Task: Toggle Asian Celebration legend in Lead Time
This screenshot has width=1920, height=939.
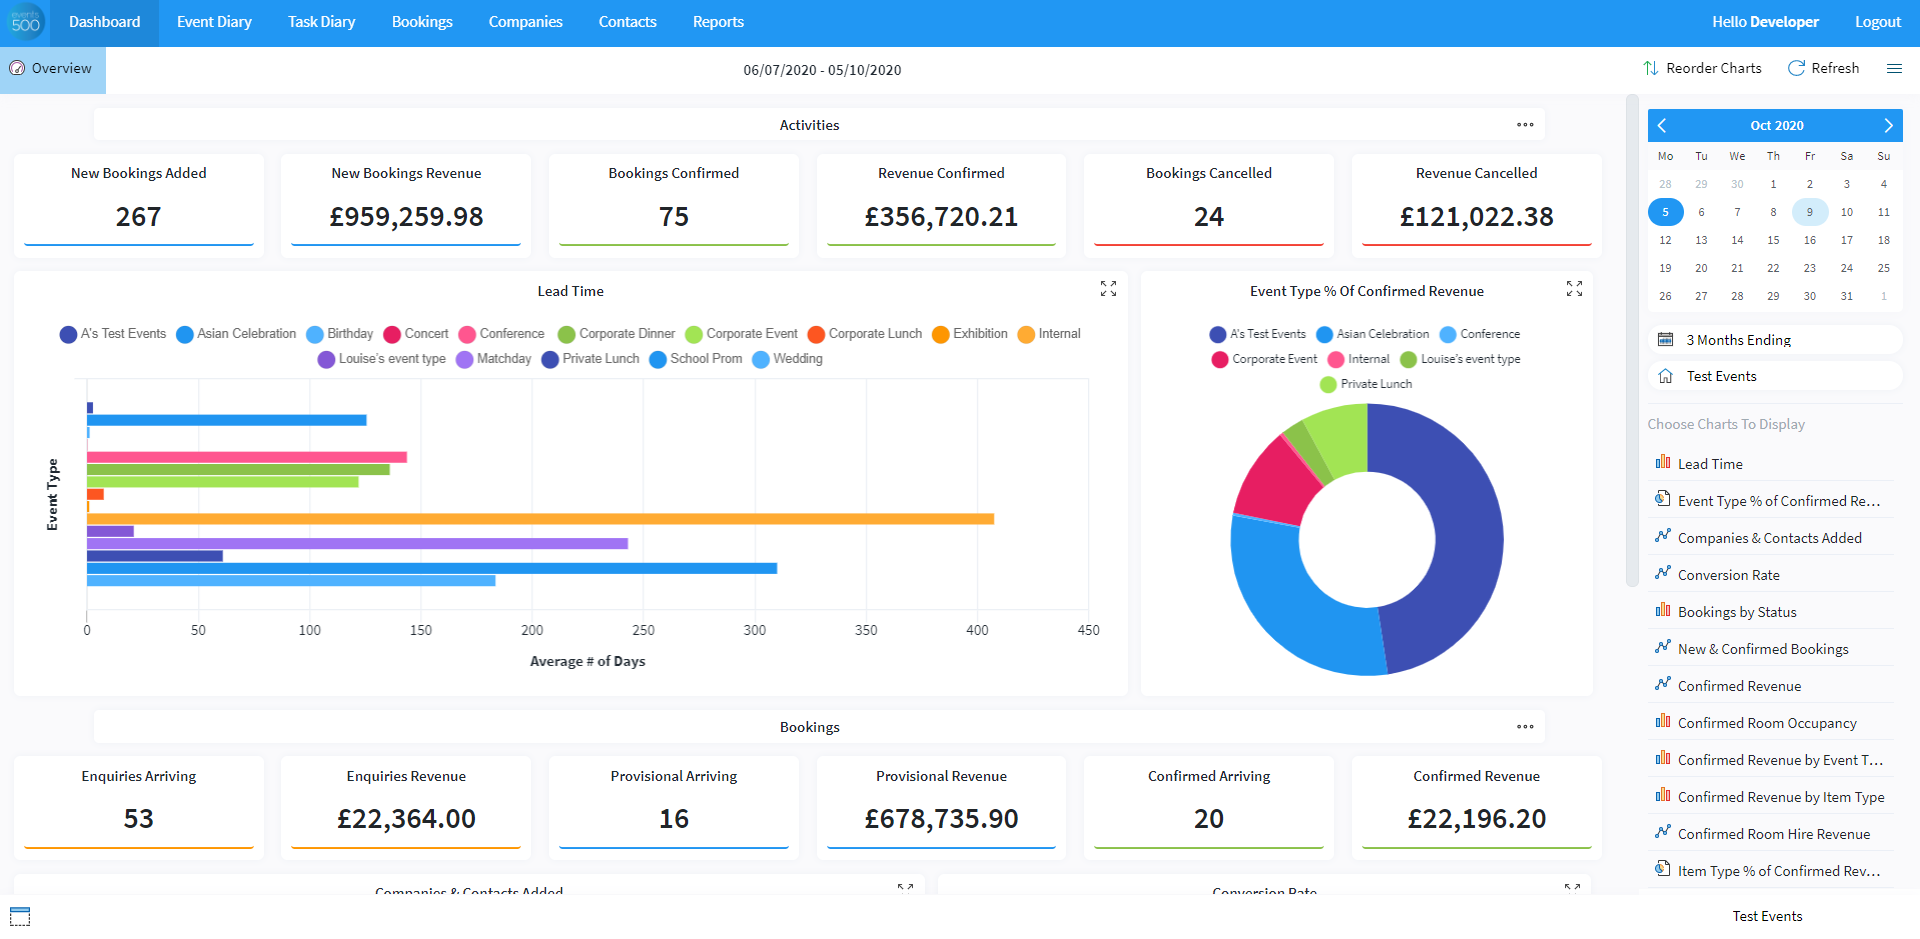Action: (x=236, y=334)
